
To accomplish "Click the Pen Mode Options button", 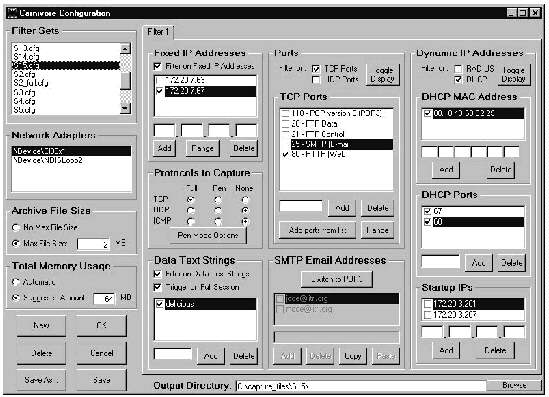I will [x=208, y=235].
